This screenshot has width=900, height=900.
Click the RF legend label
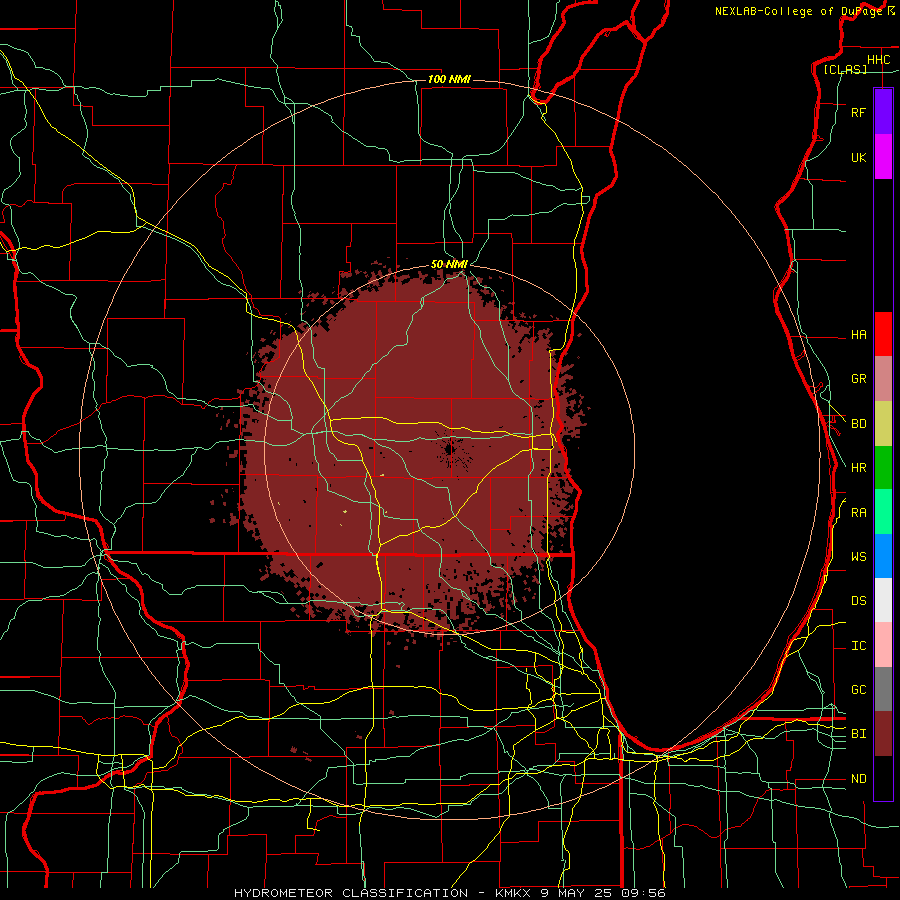pos(858,112)
